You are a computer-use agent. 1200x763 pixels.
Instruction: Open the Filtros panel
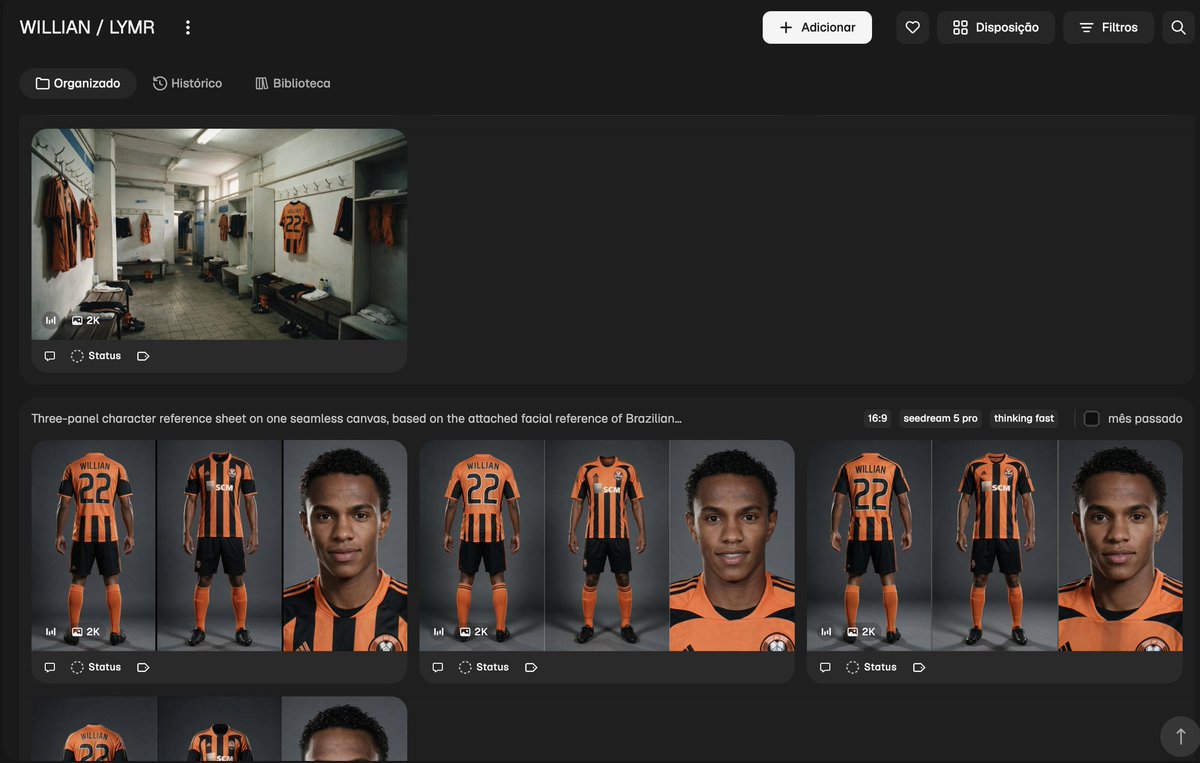(x=1108, y=28)
